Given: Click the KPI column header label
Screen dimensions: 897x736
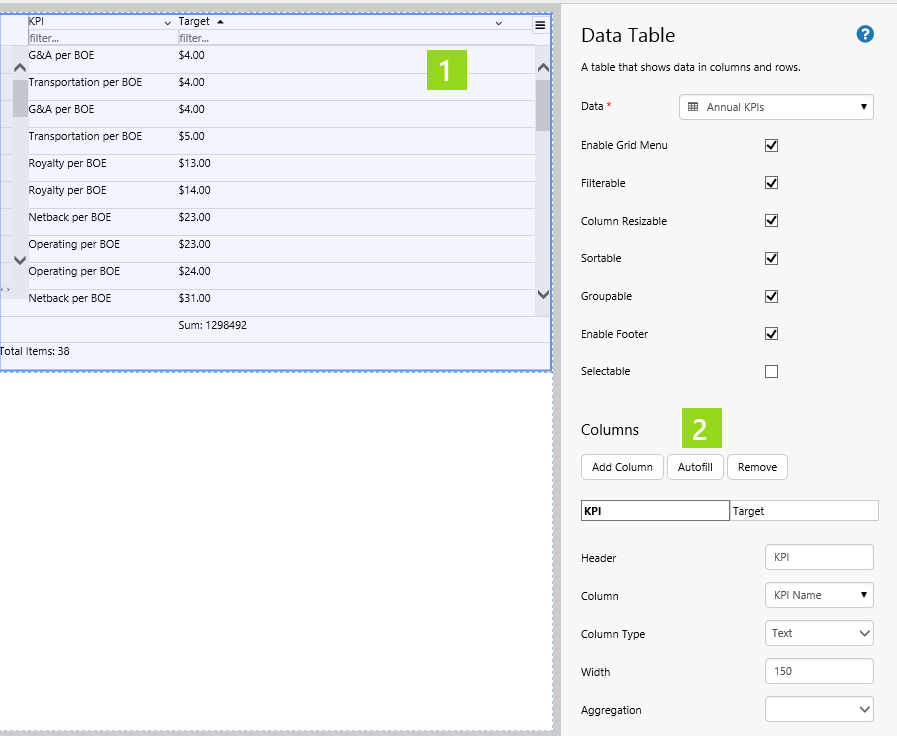Looking at the screenshot, I should pos(36,21).
